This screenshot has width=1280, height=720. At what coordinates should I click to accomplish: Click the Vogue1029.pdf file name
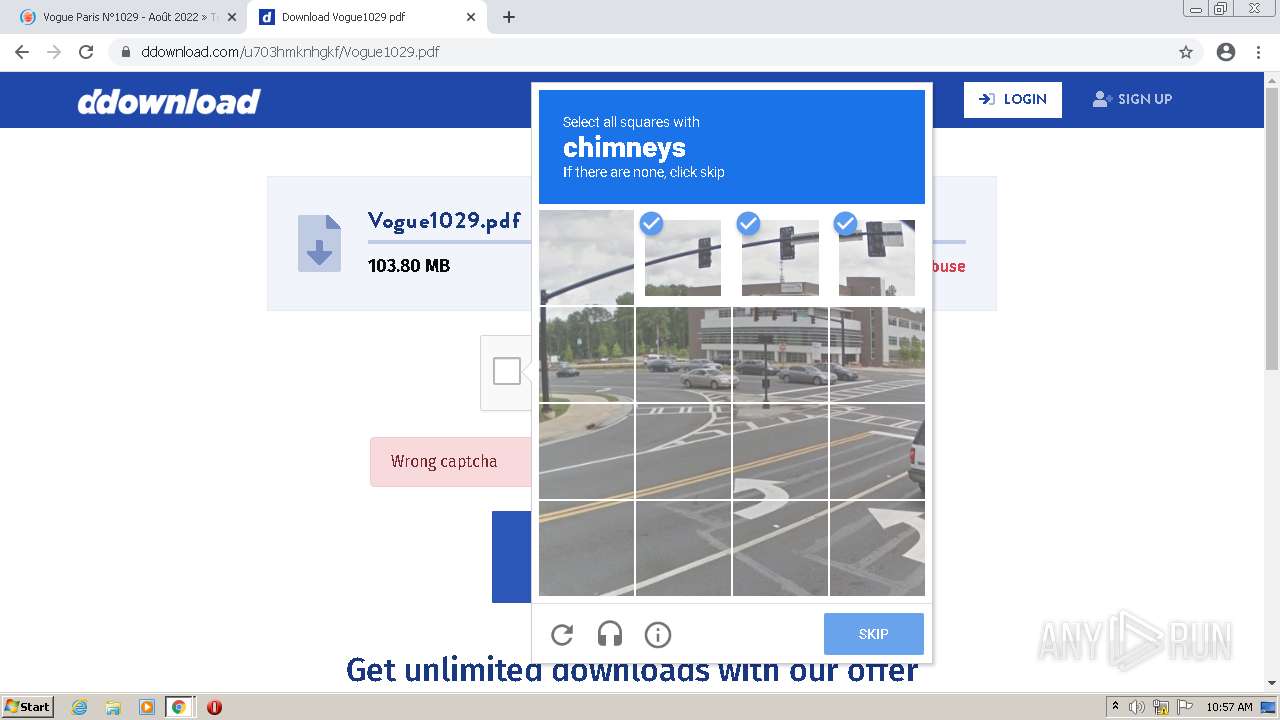(444, 221)
